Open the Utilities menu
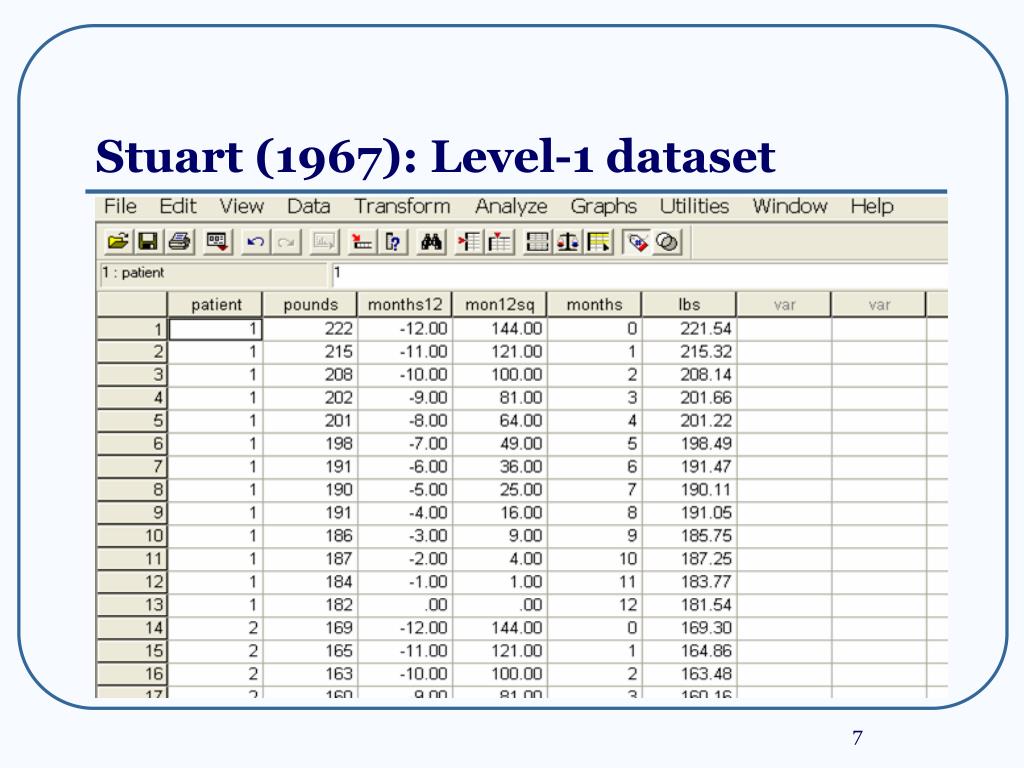This screenshot has width=1024, height=768. pyautogui.click(x=694, y=206)
